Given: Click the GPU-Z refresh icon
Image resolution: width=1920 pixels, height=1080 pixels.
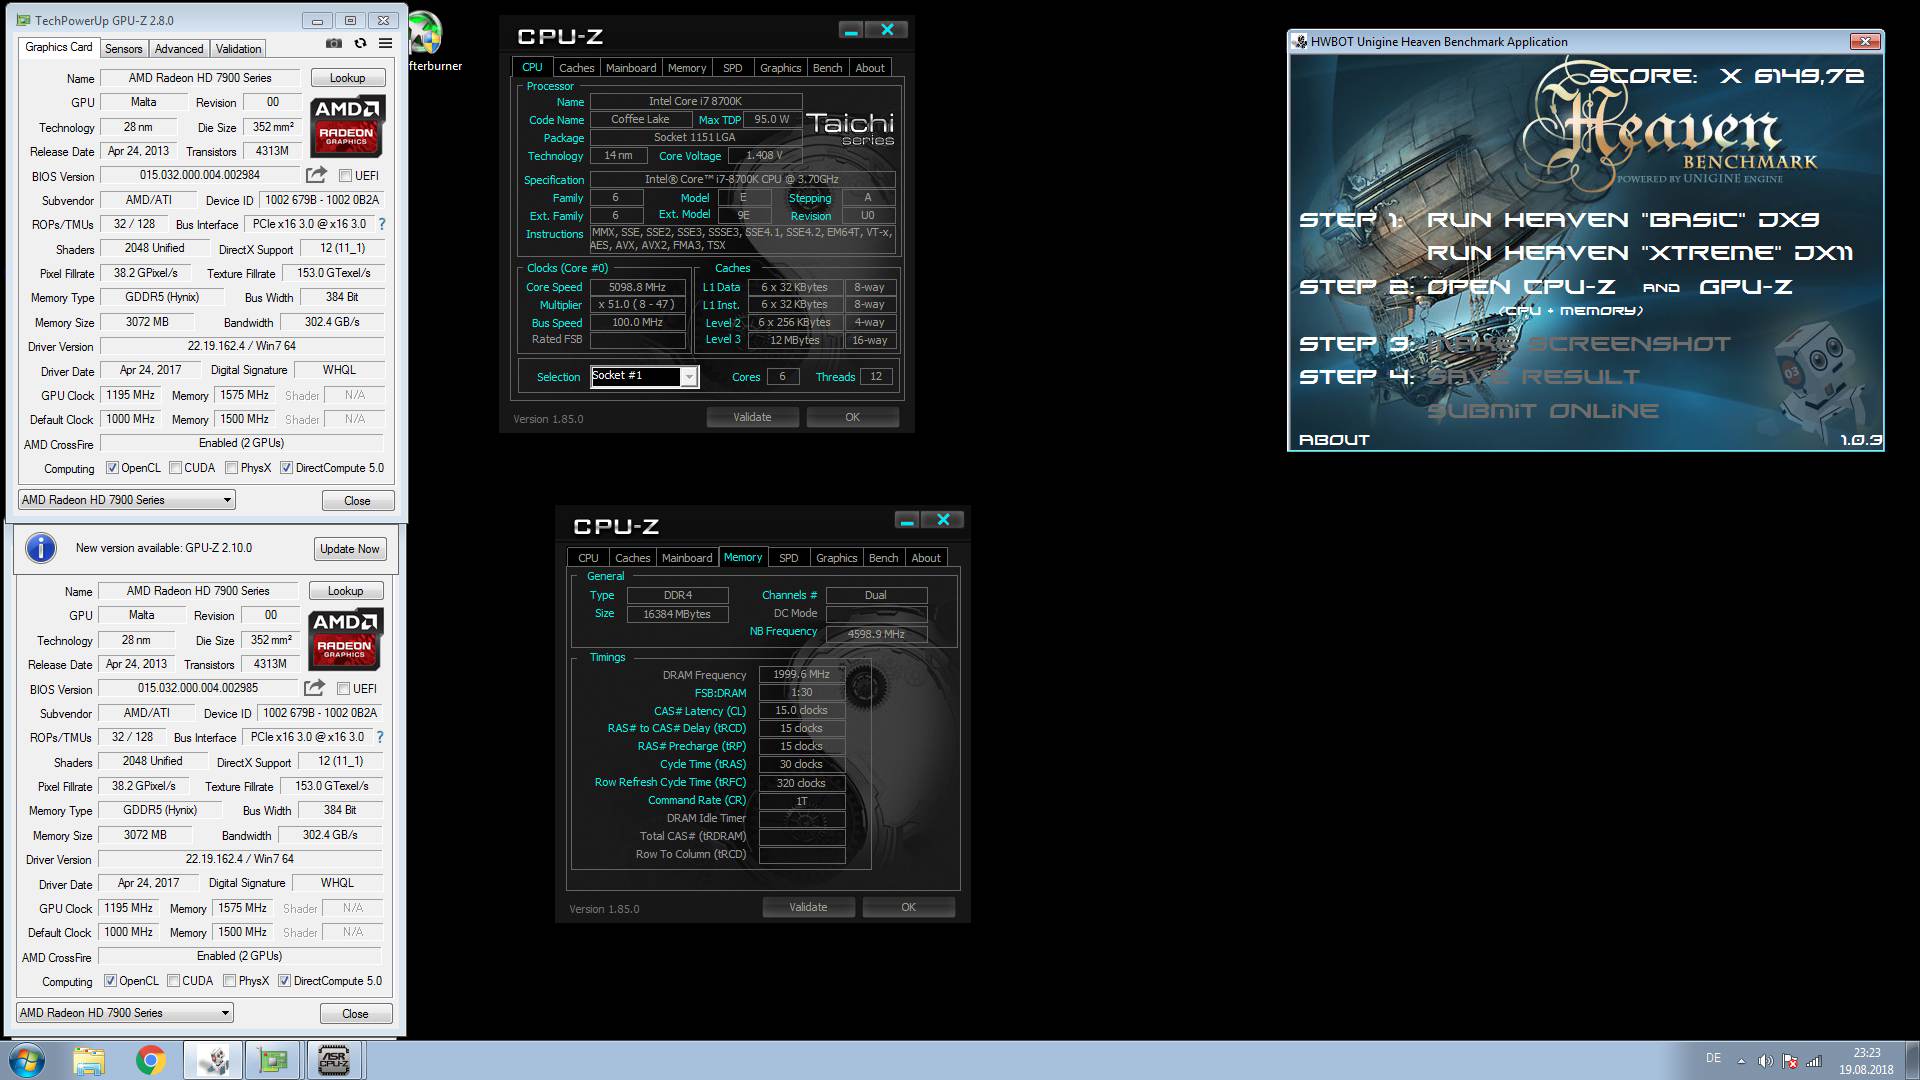Looking at the screenshot, I should click(x=360, y=44).
